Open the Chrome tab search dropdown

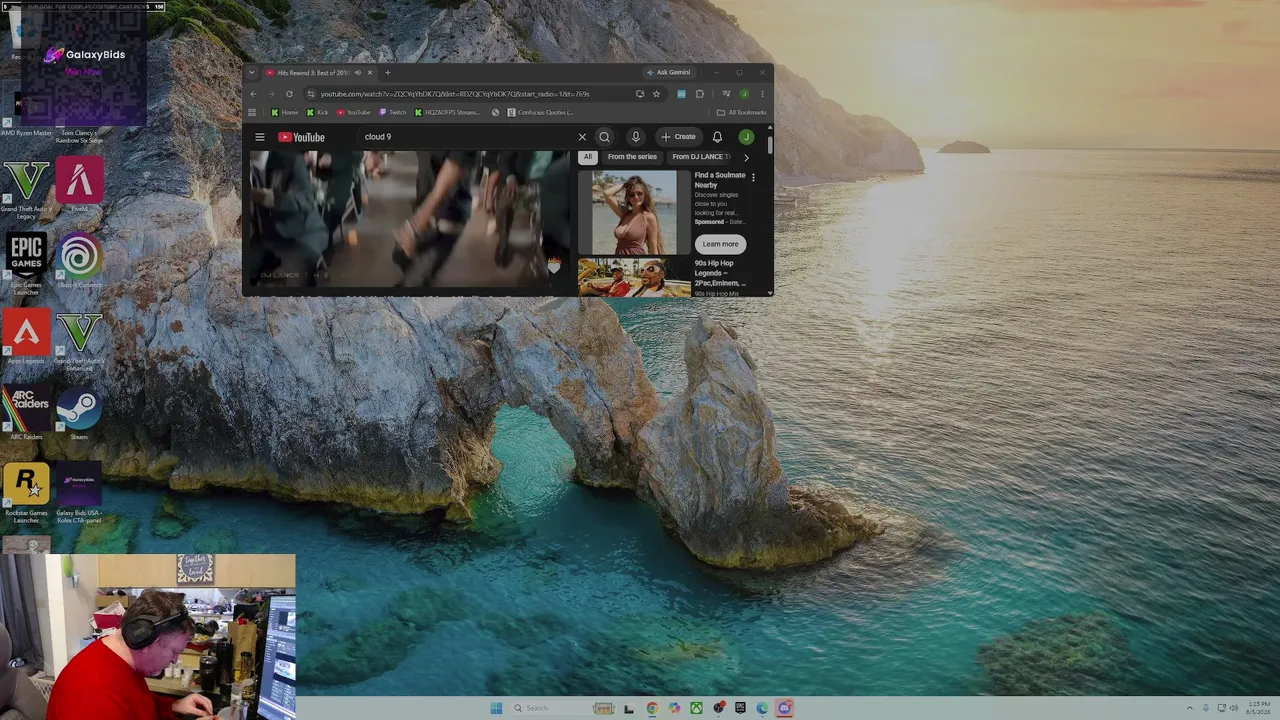point(254,72)
